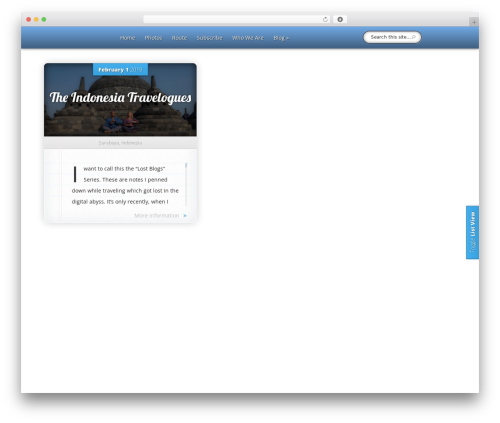Minimize the browser window with yellow button
The height and width of the screenshot is (423, 500).
tap(36, 19)
